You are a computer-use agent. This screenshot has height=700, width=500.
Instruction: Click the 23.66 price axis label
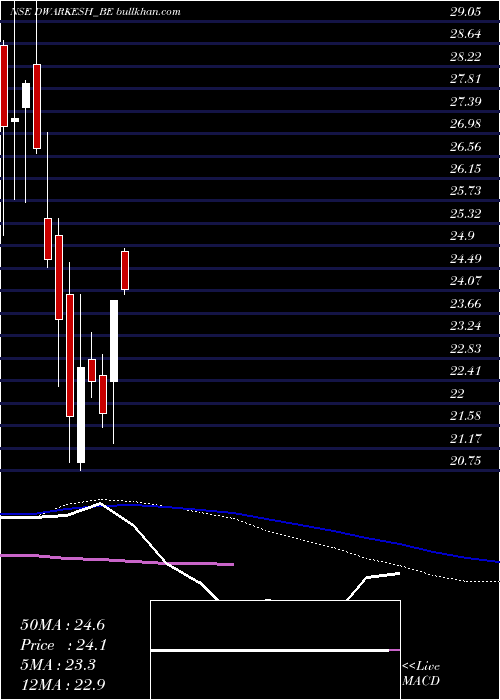466,304
